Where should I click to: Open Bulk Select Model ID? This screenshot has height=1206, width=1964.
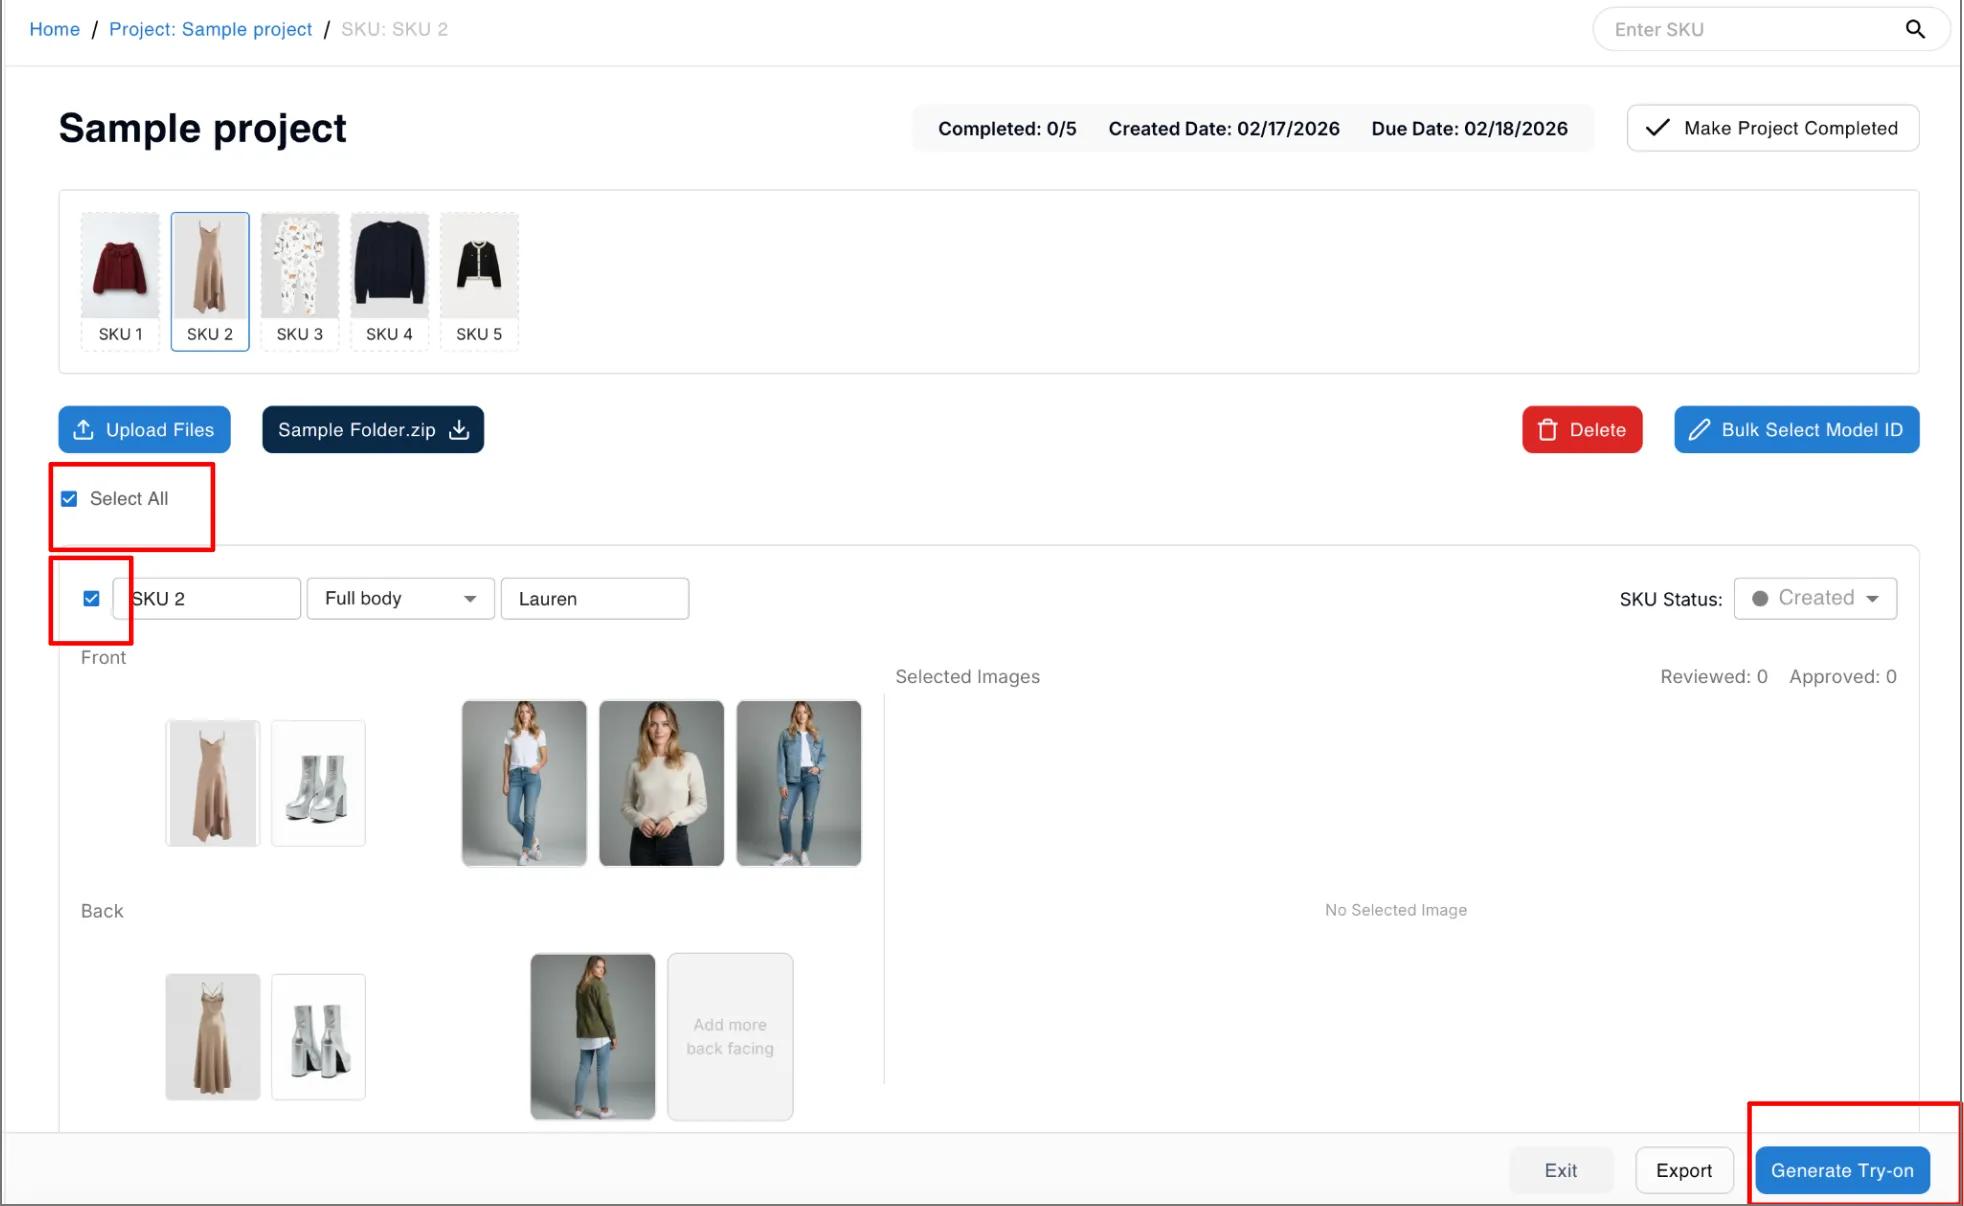pyautogui.click(x=1796, y=429)
